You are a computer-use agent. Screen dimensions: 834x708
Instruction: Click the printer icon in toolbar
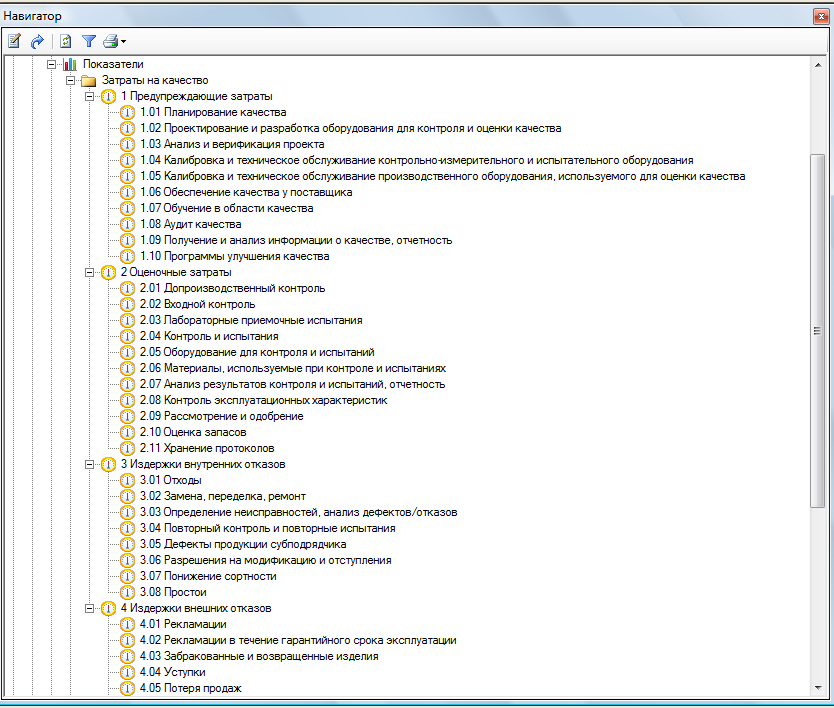pos(110,41)
